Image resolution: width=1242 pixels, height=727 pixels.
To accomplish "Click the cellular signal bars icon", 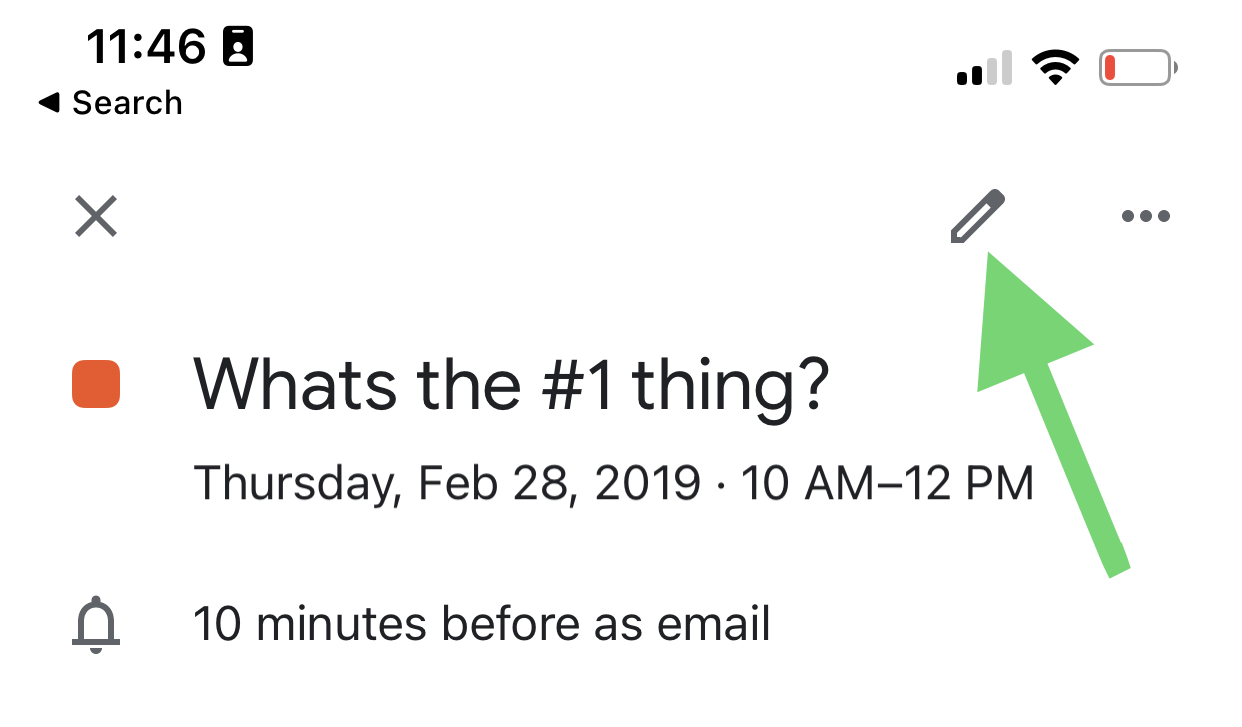I will pyautogui.click(x=985, y=70).
